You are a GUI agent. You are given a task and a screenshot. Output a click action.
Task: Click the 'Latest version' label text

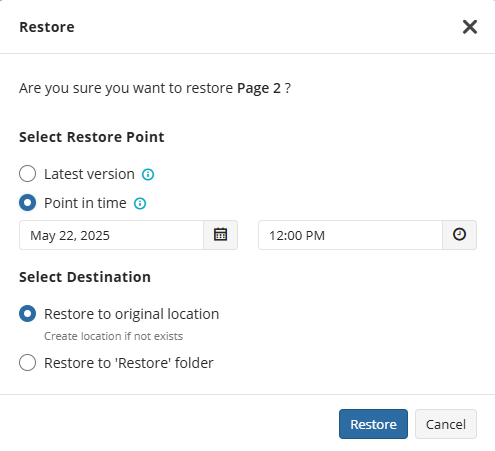89,174
